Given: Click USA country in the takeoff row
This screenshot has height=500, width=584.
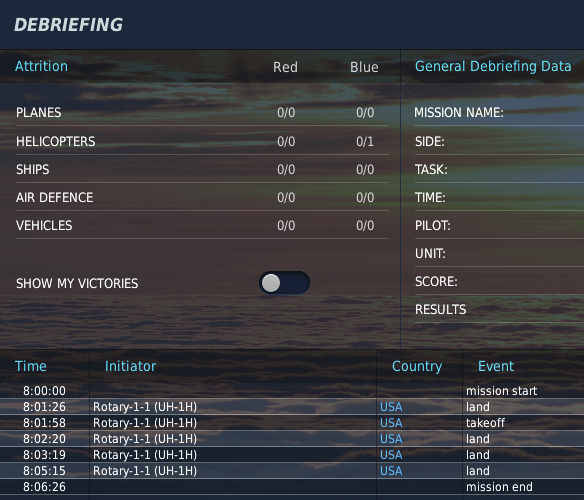Looking at the screenshot, I should [391, 423].
